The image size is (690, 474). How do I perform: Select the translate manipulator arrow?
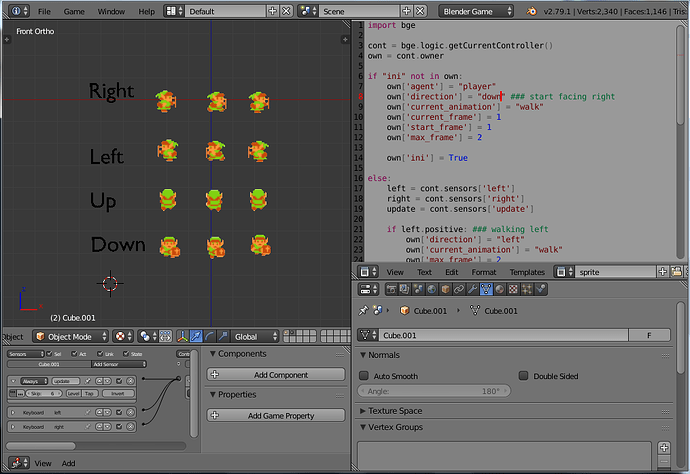[x=196, y=337]
